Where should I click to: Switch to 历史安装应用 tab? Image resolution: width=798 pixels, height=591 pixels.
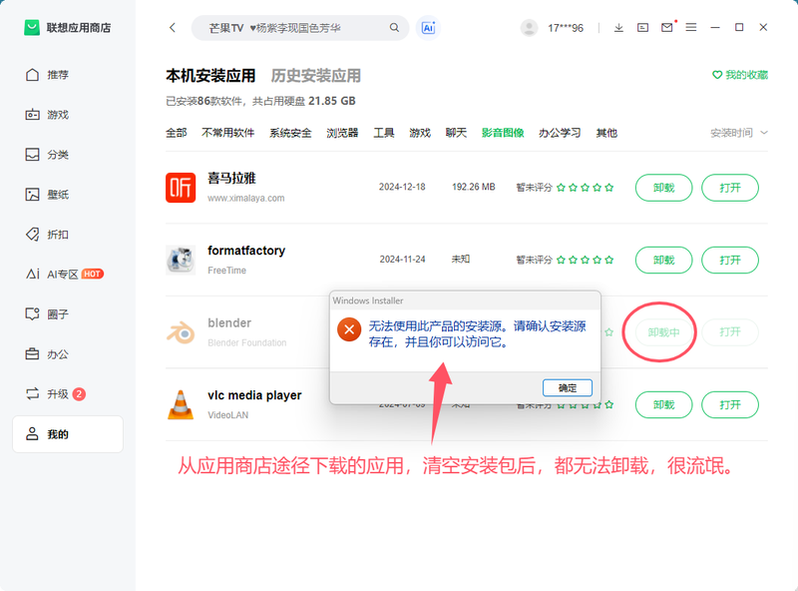(x=316, y=76)
